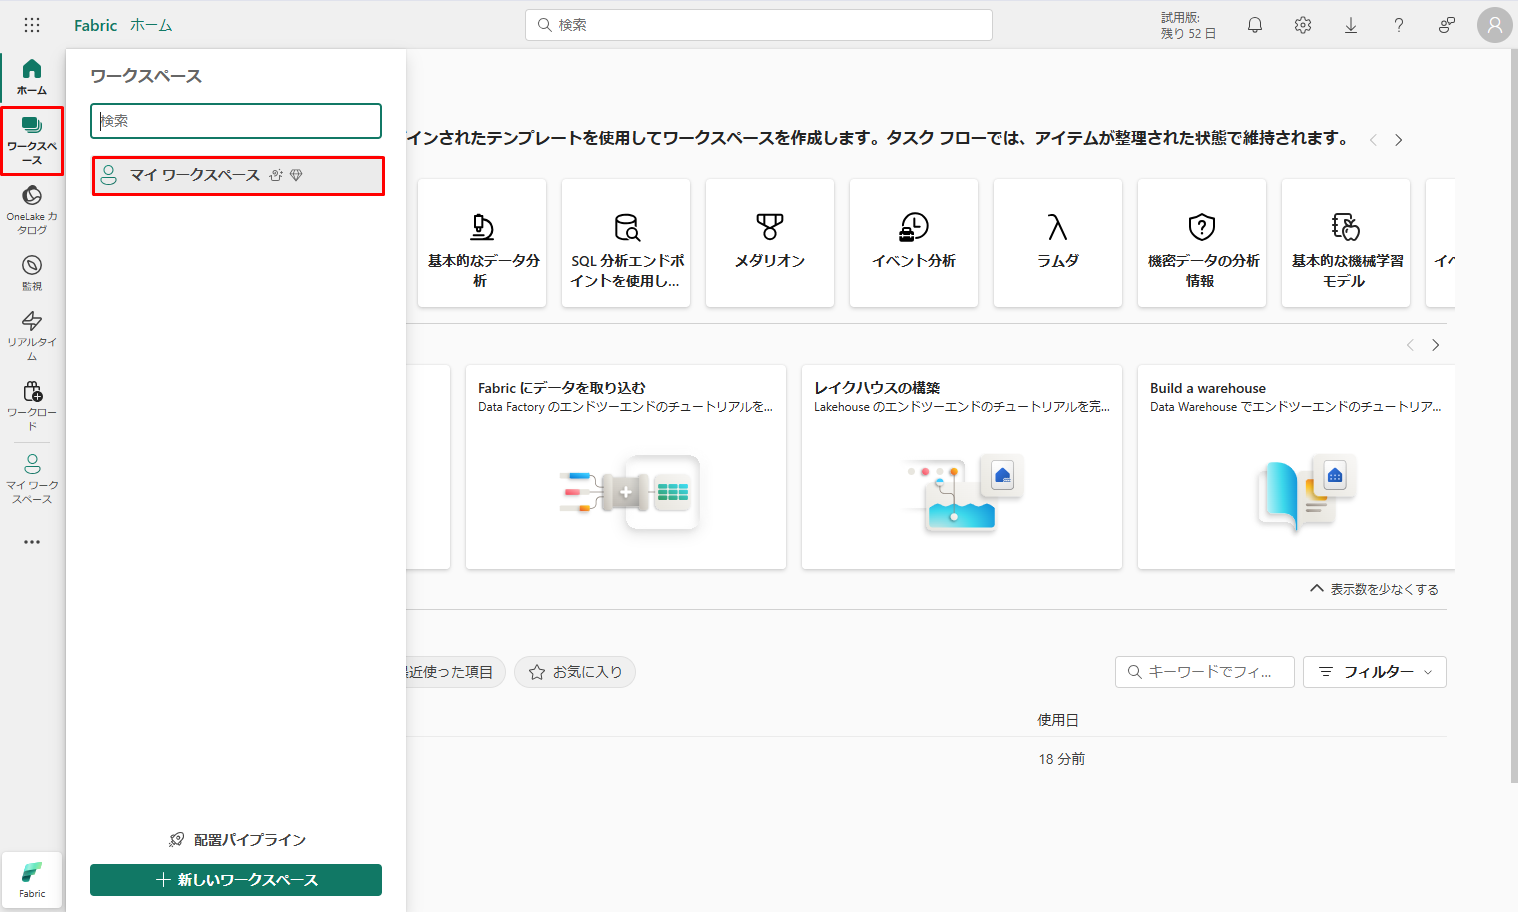This screenshot has width=1518, height=912.
Task: Select the メダリオン template card
Action: pos(769,243)
